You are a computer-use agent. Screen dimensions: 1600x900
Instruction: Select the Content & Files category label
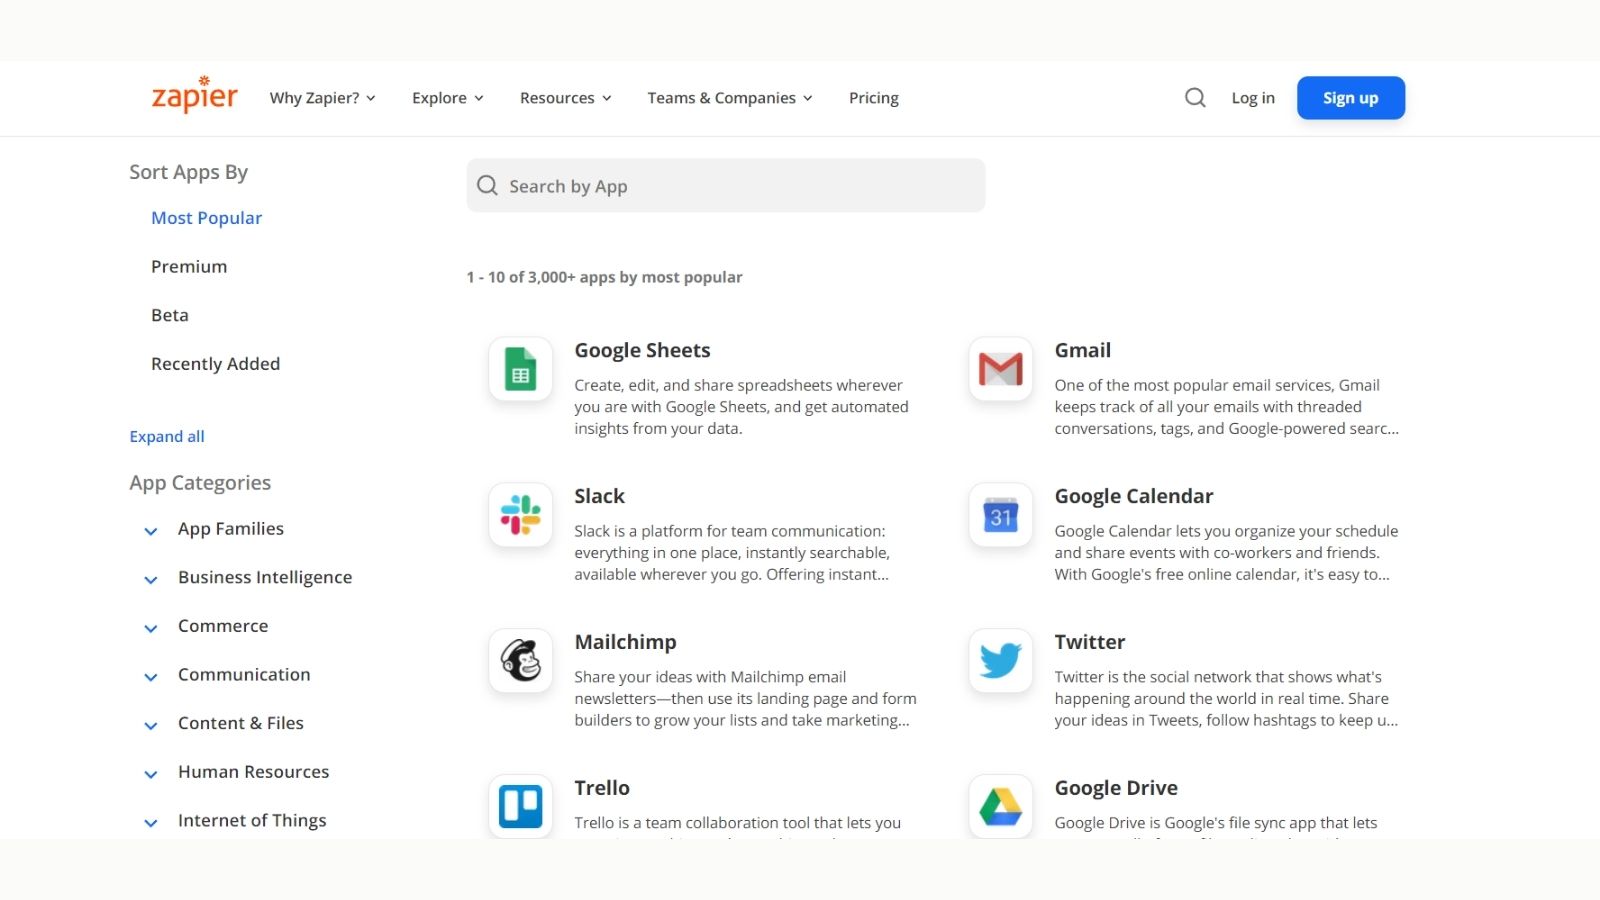(x=241, y=723)
